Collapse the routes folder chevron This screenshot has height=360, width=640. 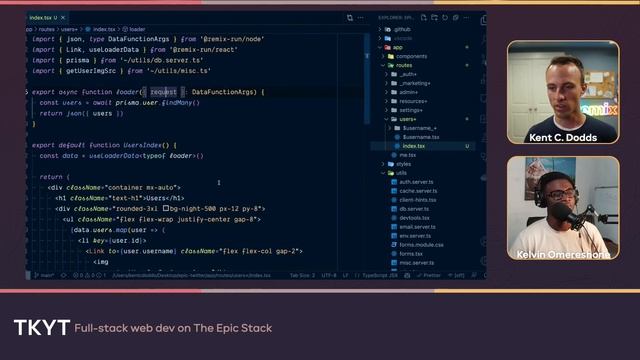coord(383,65)
